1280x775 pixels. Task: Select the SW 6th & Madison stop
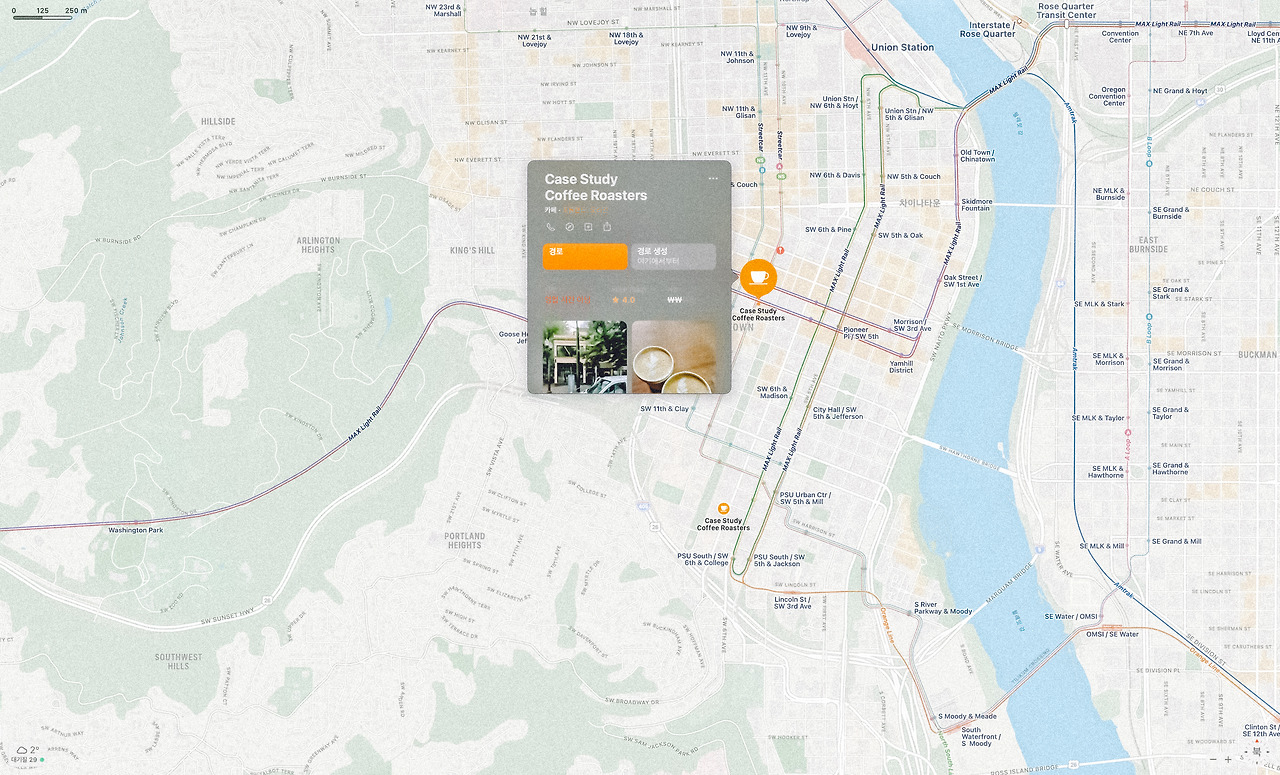[x=772, y=392]
